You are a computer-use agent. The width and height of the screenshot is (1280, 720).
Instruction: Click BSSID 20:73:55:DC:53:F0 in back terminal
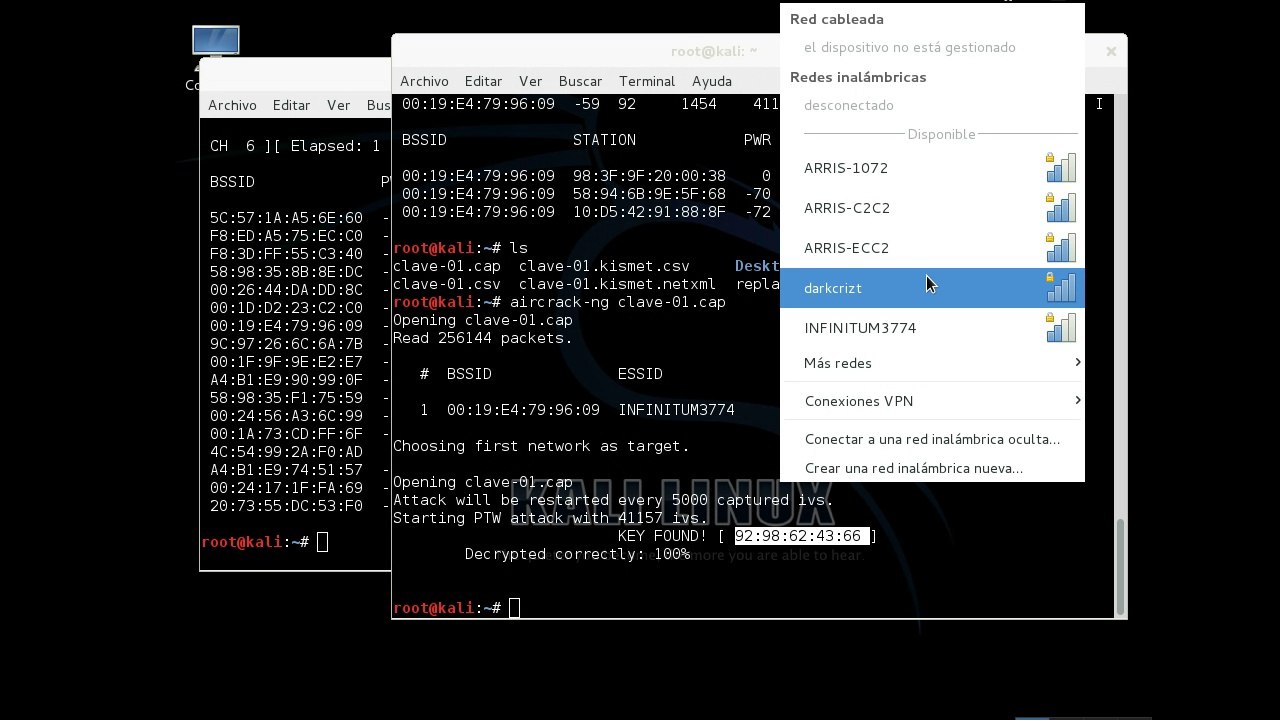click(286, 506)
